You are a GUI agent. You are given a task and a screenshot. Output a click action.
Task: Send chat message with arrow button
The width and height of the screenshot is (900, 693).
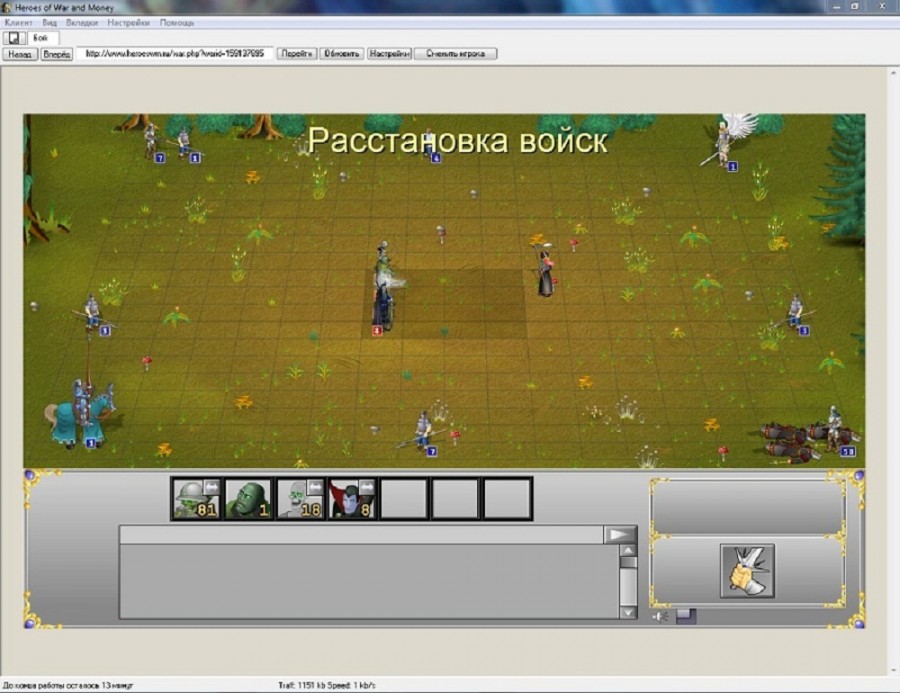pos(620,535)
